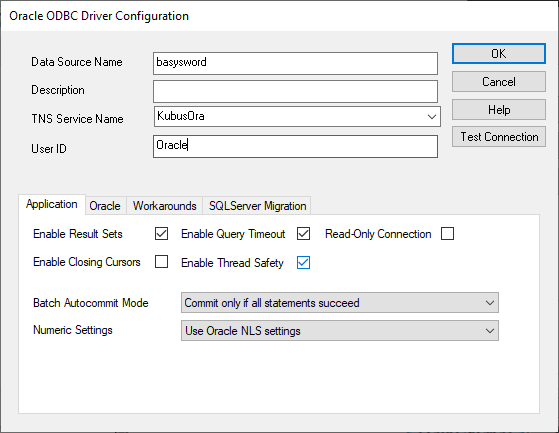Click into the empty Description field
Viewport: 559px width, 433px height.
[295, 91]
